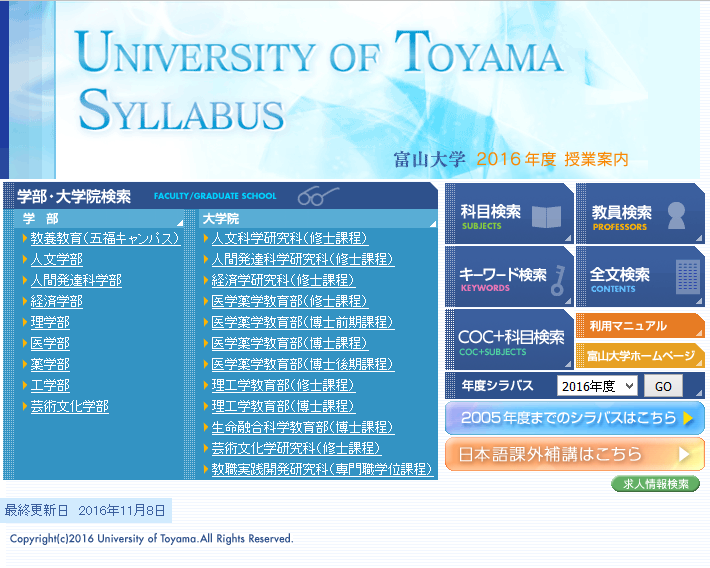The width and height of the screenshot is (710, 568).
Task: Open 人文科学研究科(修士課程) link
Action: coord(290,238)
